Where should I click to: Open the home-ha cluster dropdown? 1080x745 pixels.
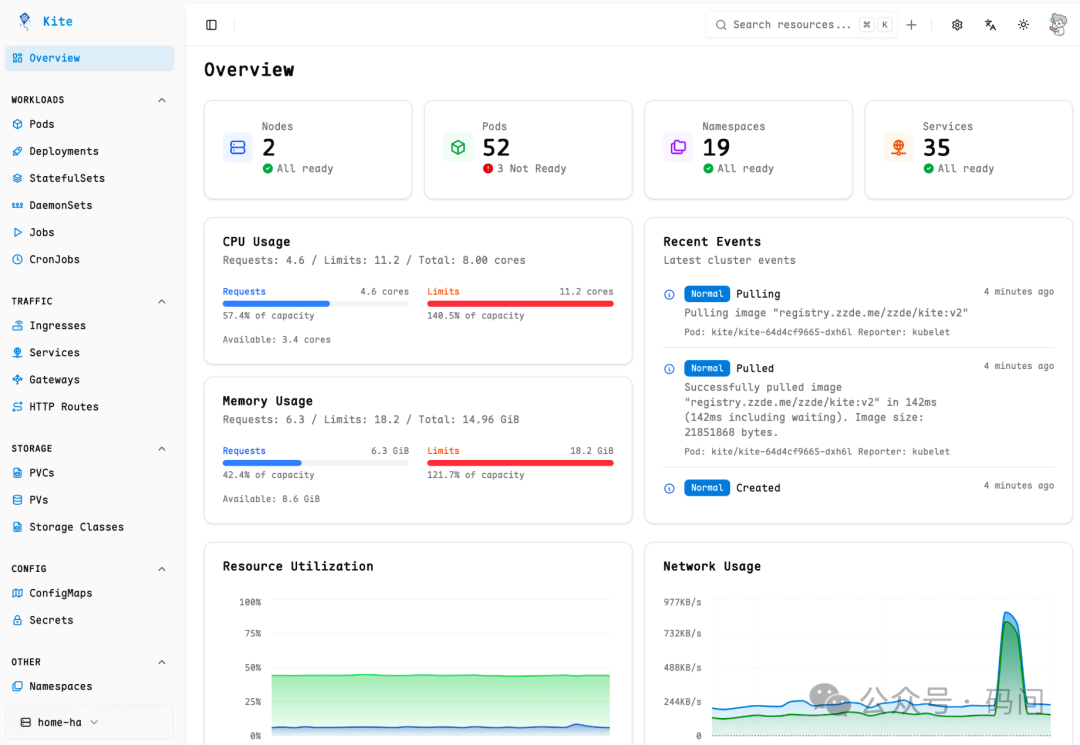pos(90,722)
